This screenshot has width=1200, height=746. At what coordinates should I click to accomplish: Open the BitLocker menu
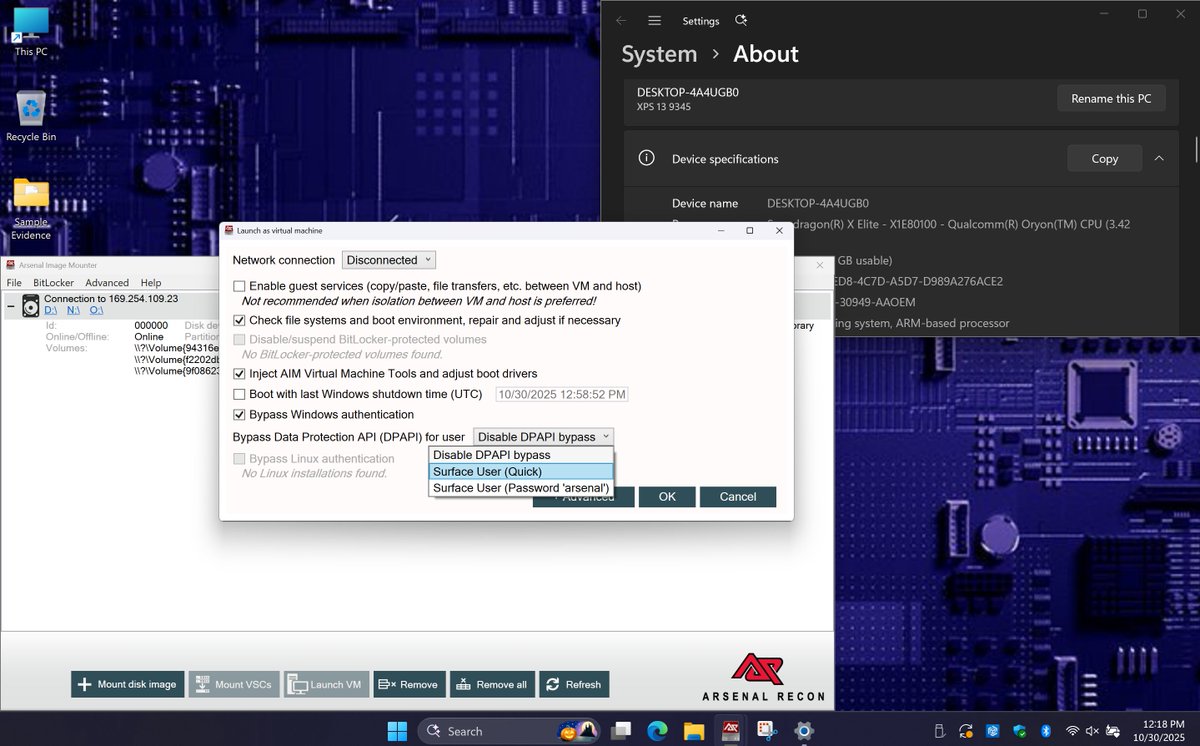pyautogui.click(x=53, y=283)
